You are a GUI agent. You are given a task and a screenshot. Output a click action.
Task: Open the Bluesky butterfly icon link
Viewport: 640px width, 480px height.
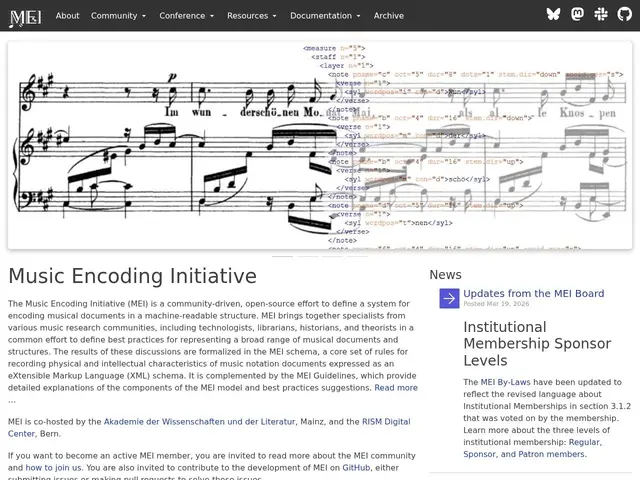(553, 14)
